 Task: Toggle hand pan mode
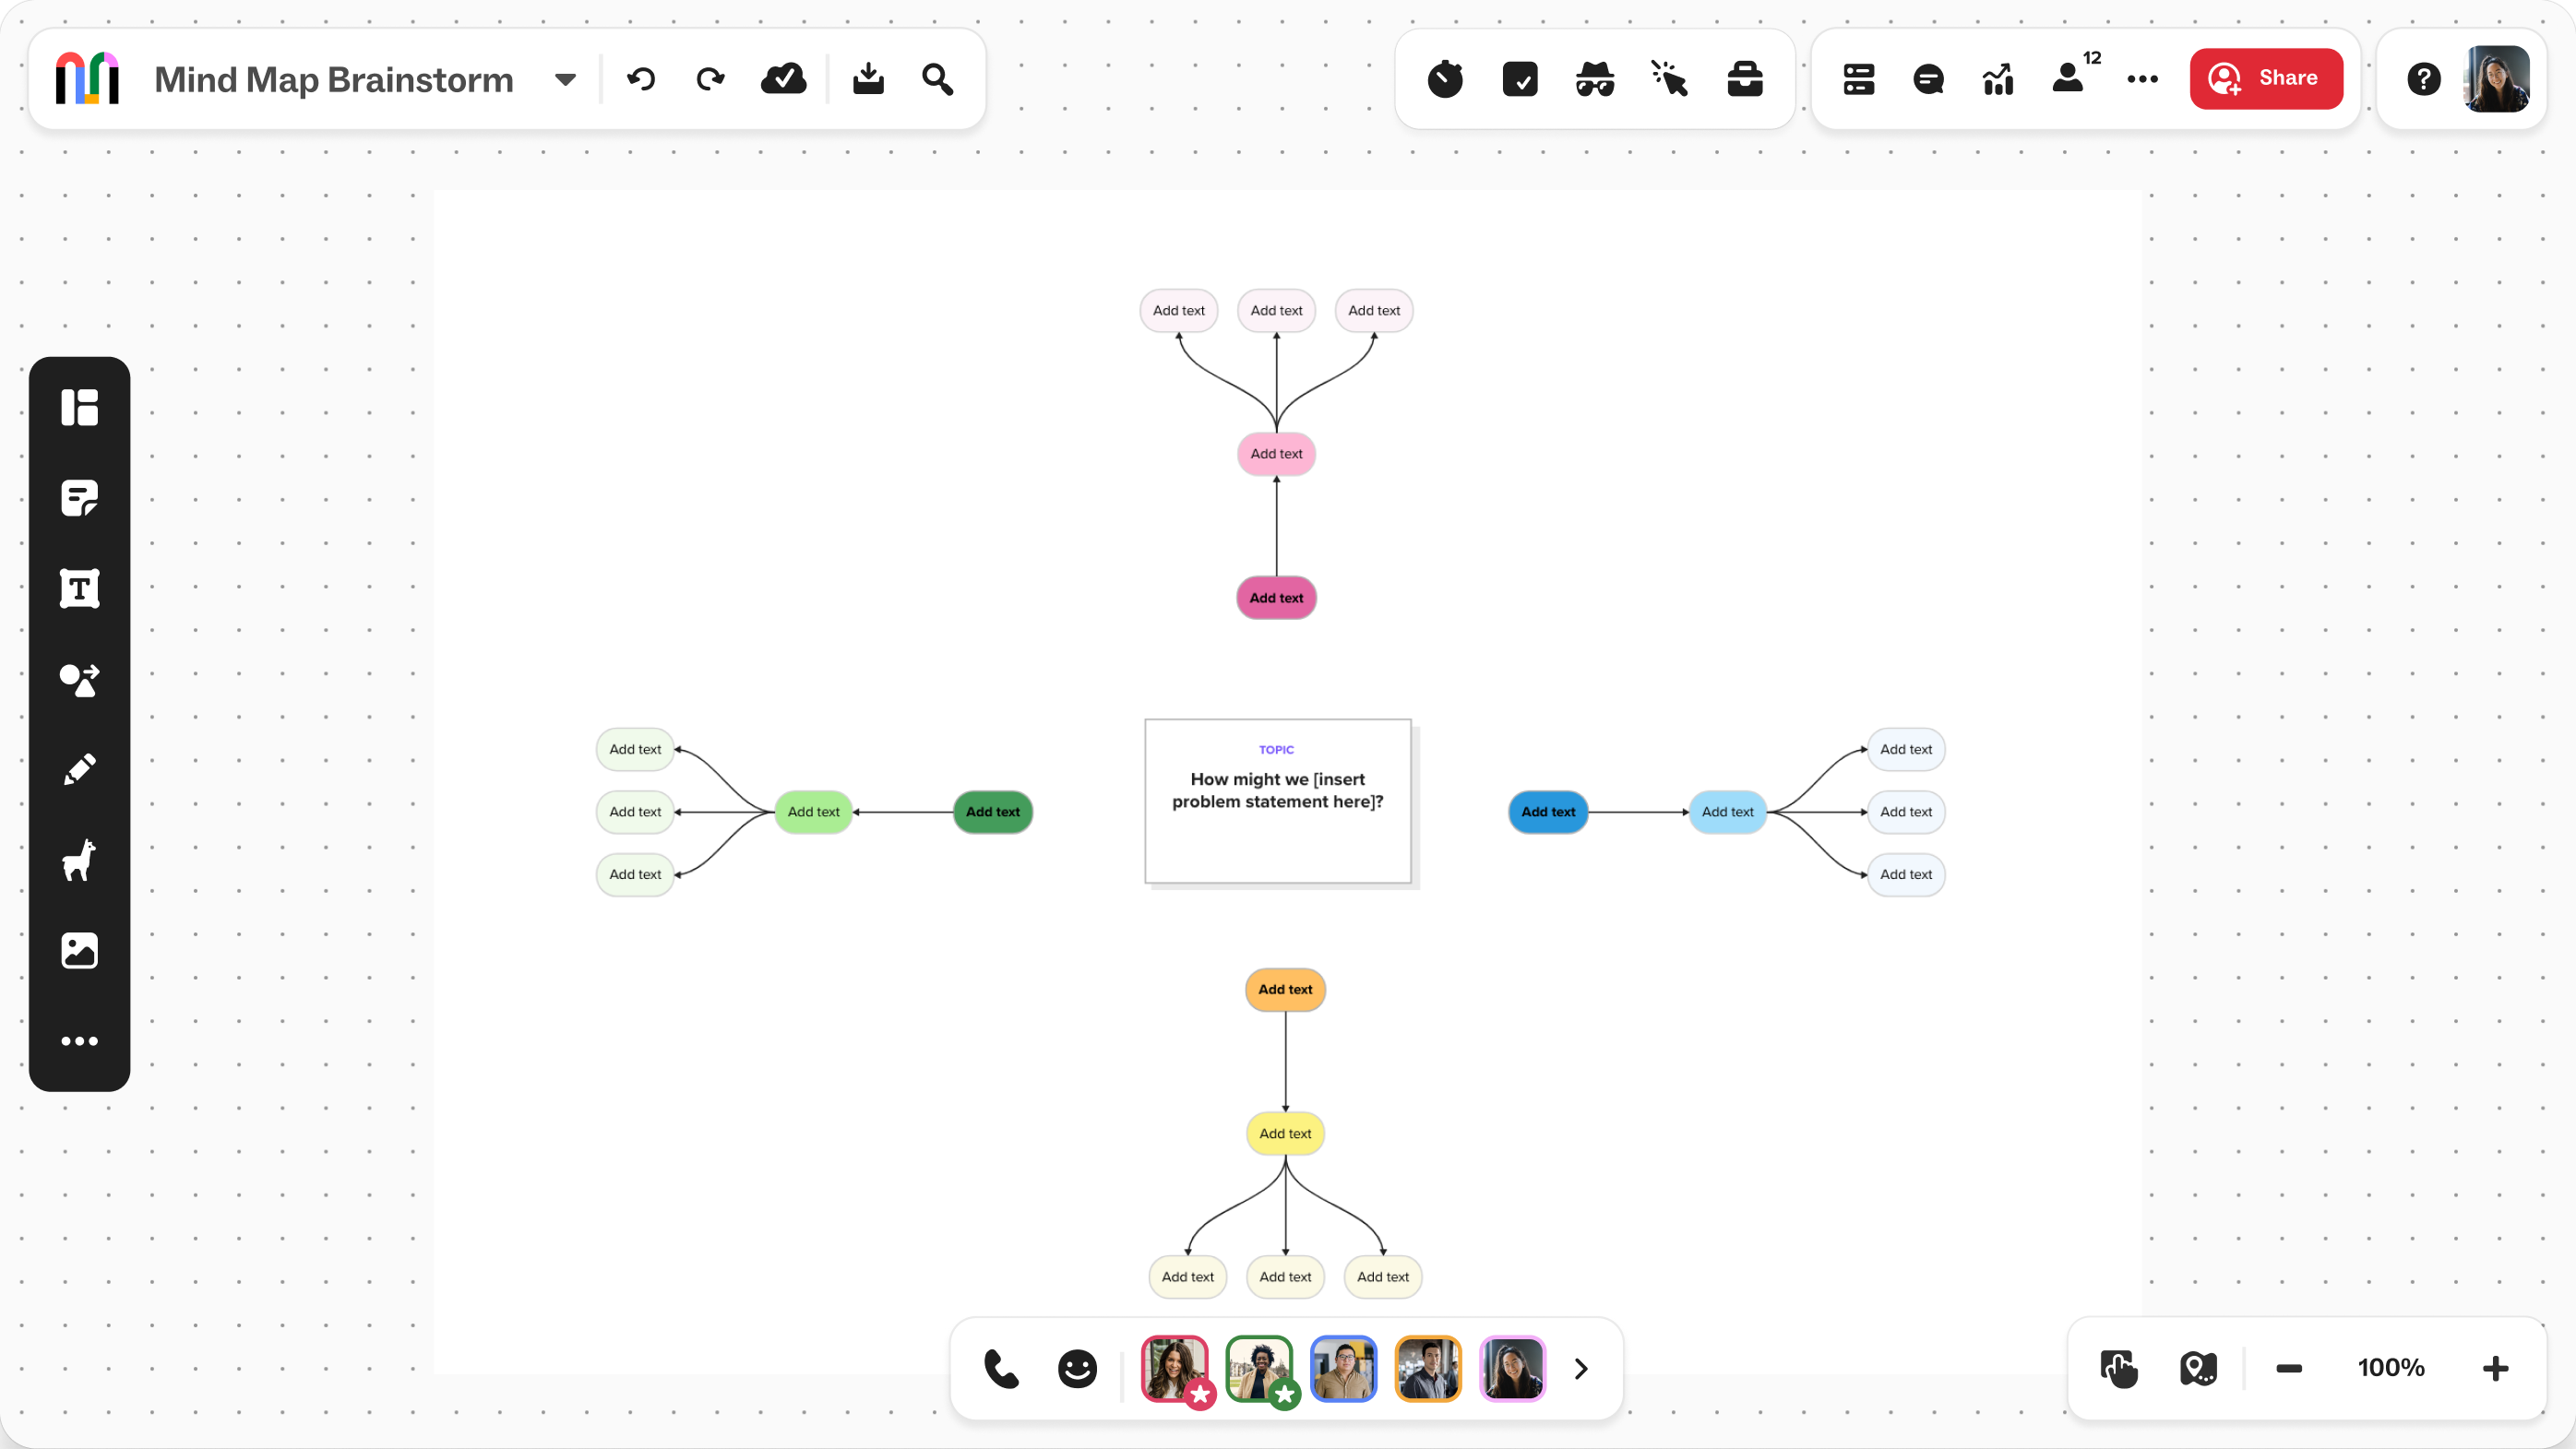[2119, 1368]
